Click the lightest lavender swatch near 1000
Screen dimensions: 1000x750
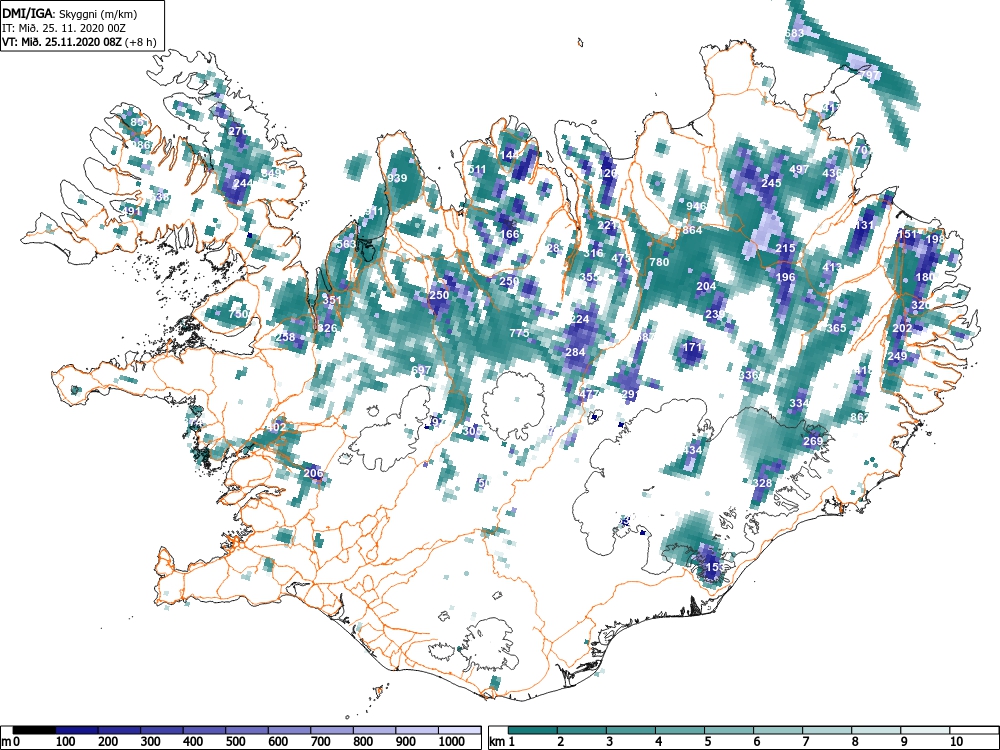(x=459, y=730)
